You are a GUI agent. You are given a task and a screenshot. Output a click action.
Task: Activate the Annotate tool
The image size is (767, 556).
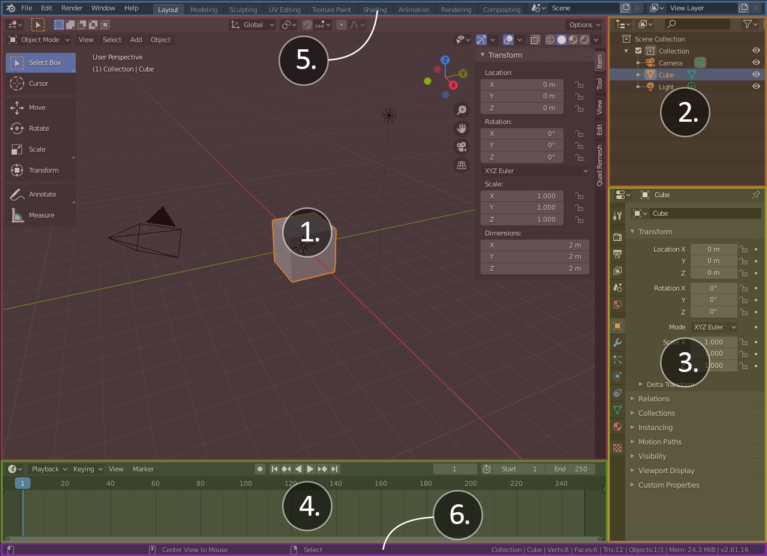click(x=41, y=195)
